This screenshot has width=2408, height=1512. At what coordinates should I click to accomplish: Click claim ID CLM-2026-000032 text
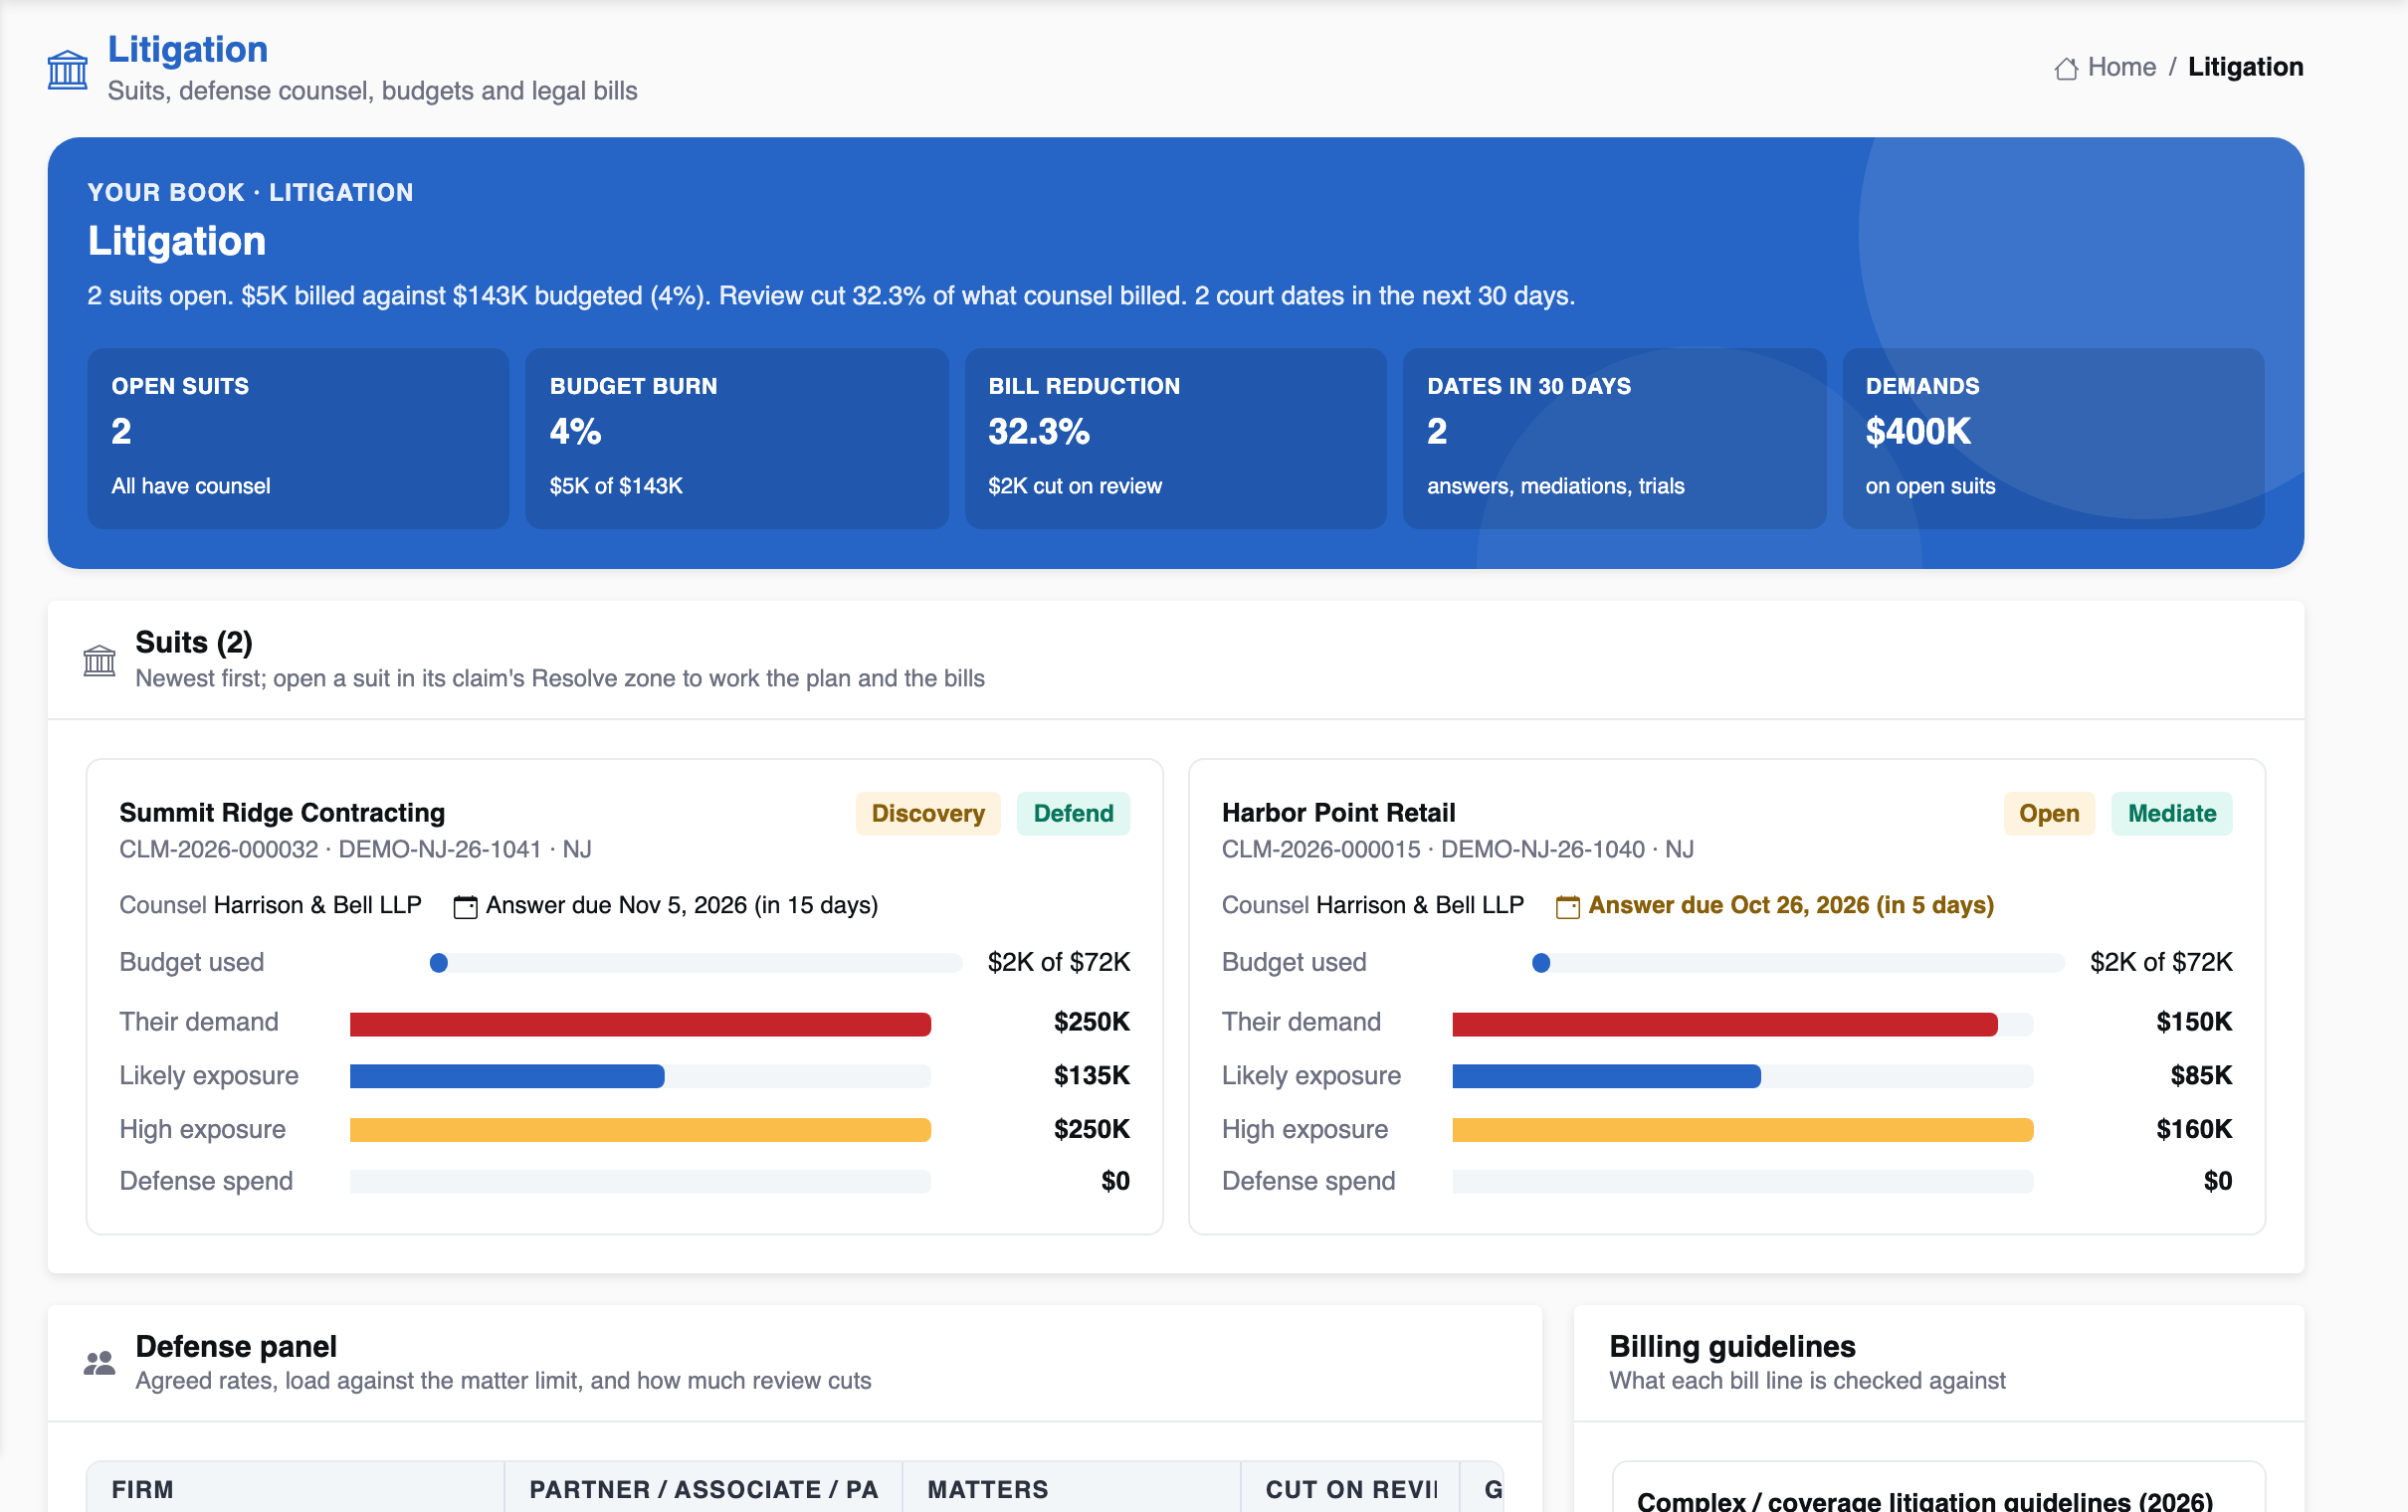click(218, 849)
